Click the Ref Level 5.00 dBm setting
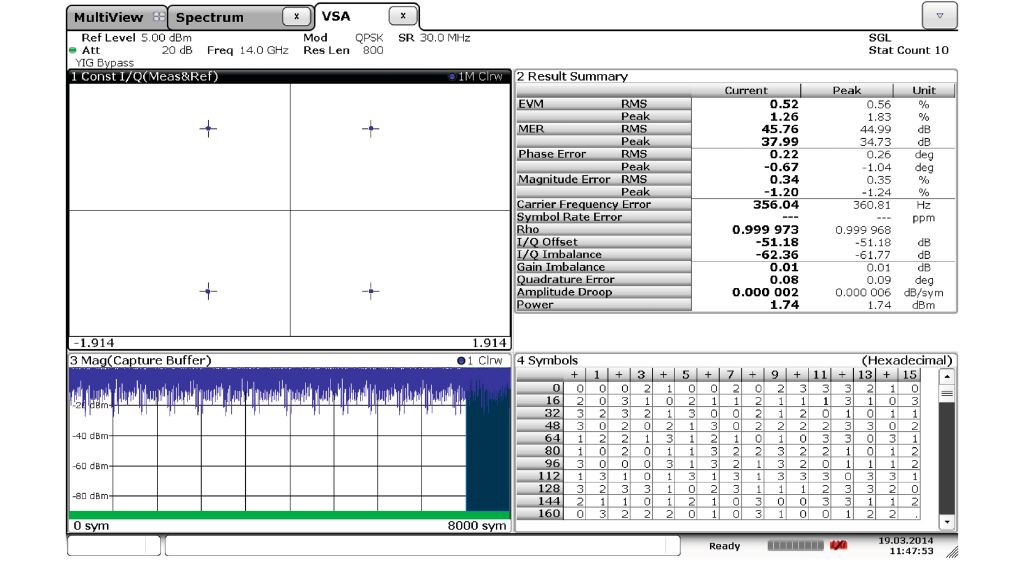1024x576 pixels. click(x=136, y=38)
